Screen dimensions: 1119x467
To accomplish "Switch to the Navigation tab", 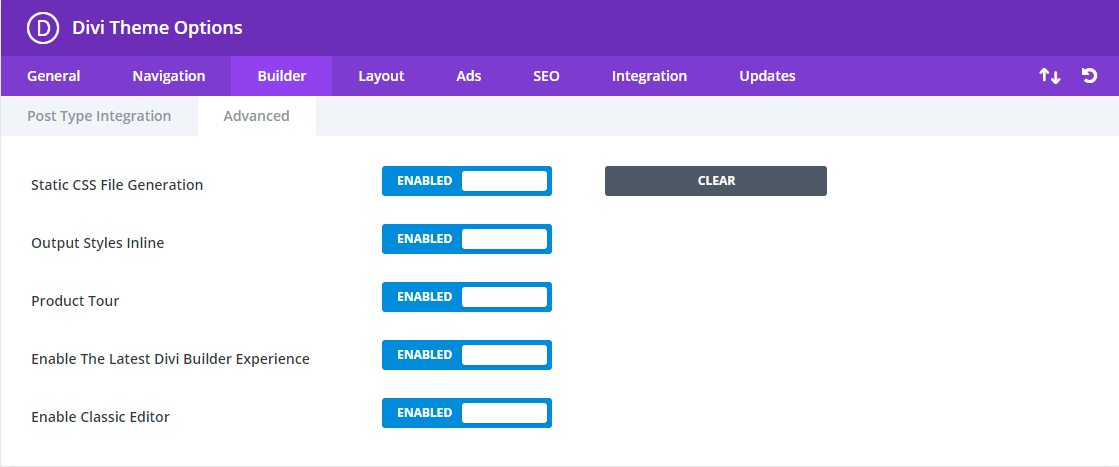I will coord(168,76).
